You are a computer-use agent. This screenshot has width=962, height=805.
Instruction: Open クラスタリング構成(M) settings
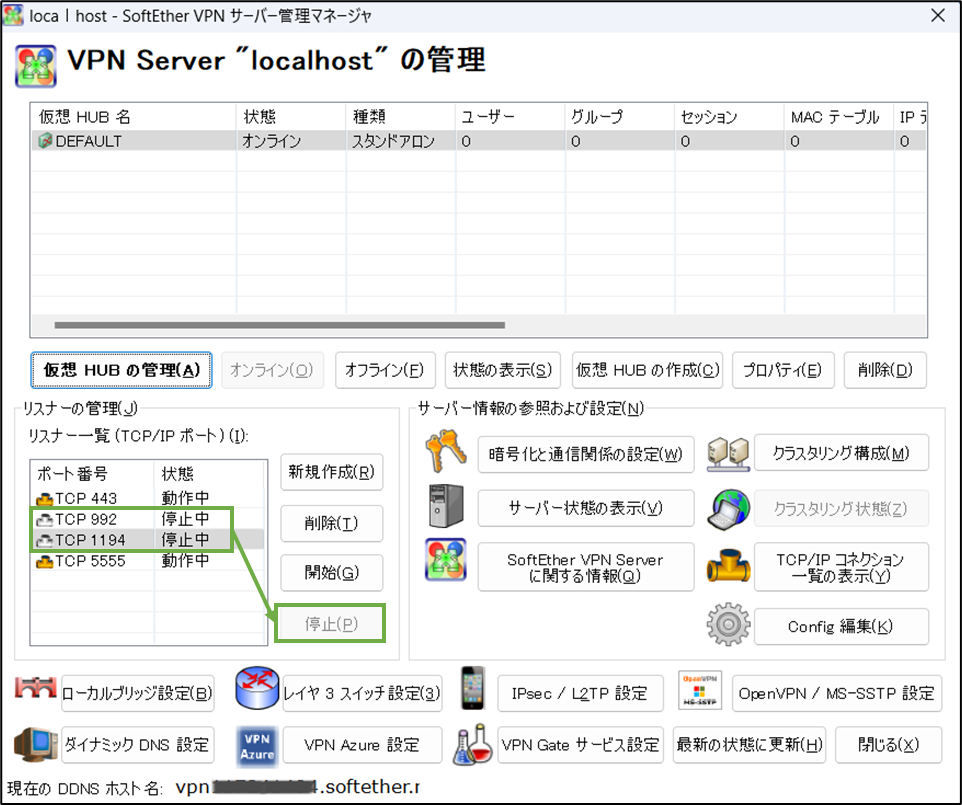[x=841, y=453]
